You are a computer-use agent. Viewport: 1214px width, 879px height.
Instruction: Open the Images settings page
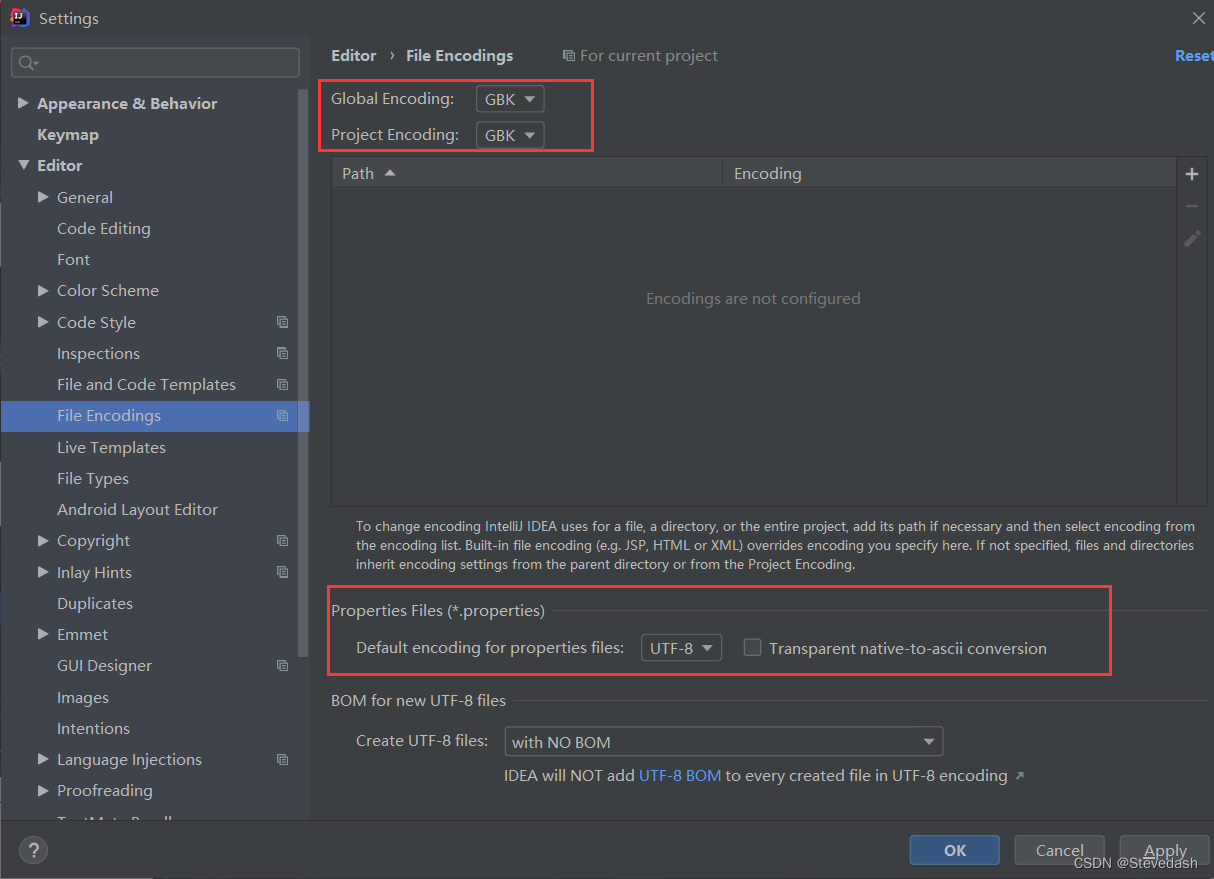pyautogui.click(x=83, y=697)
